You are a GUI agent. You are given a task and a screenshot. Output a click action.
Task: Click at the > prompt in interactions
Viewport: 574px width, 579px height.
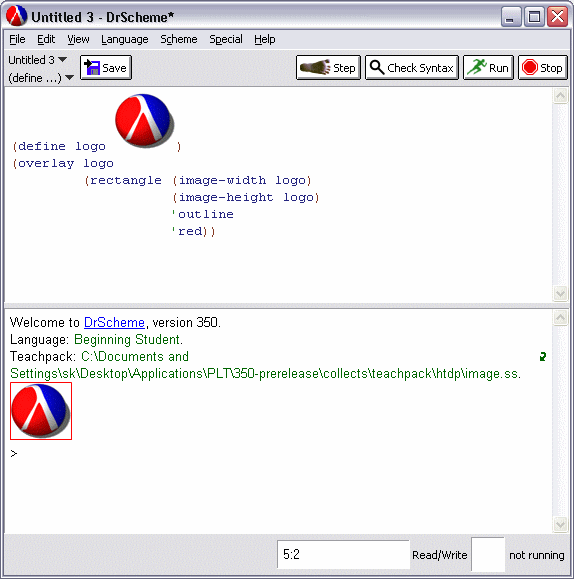coord(14,453)
